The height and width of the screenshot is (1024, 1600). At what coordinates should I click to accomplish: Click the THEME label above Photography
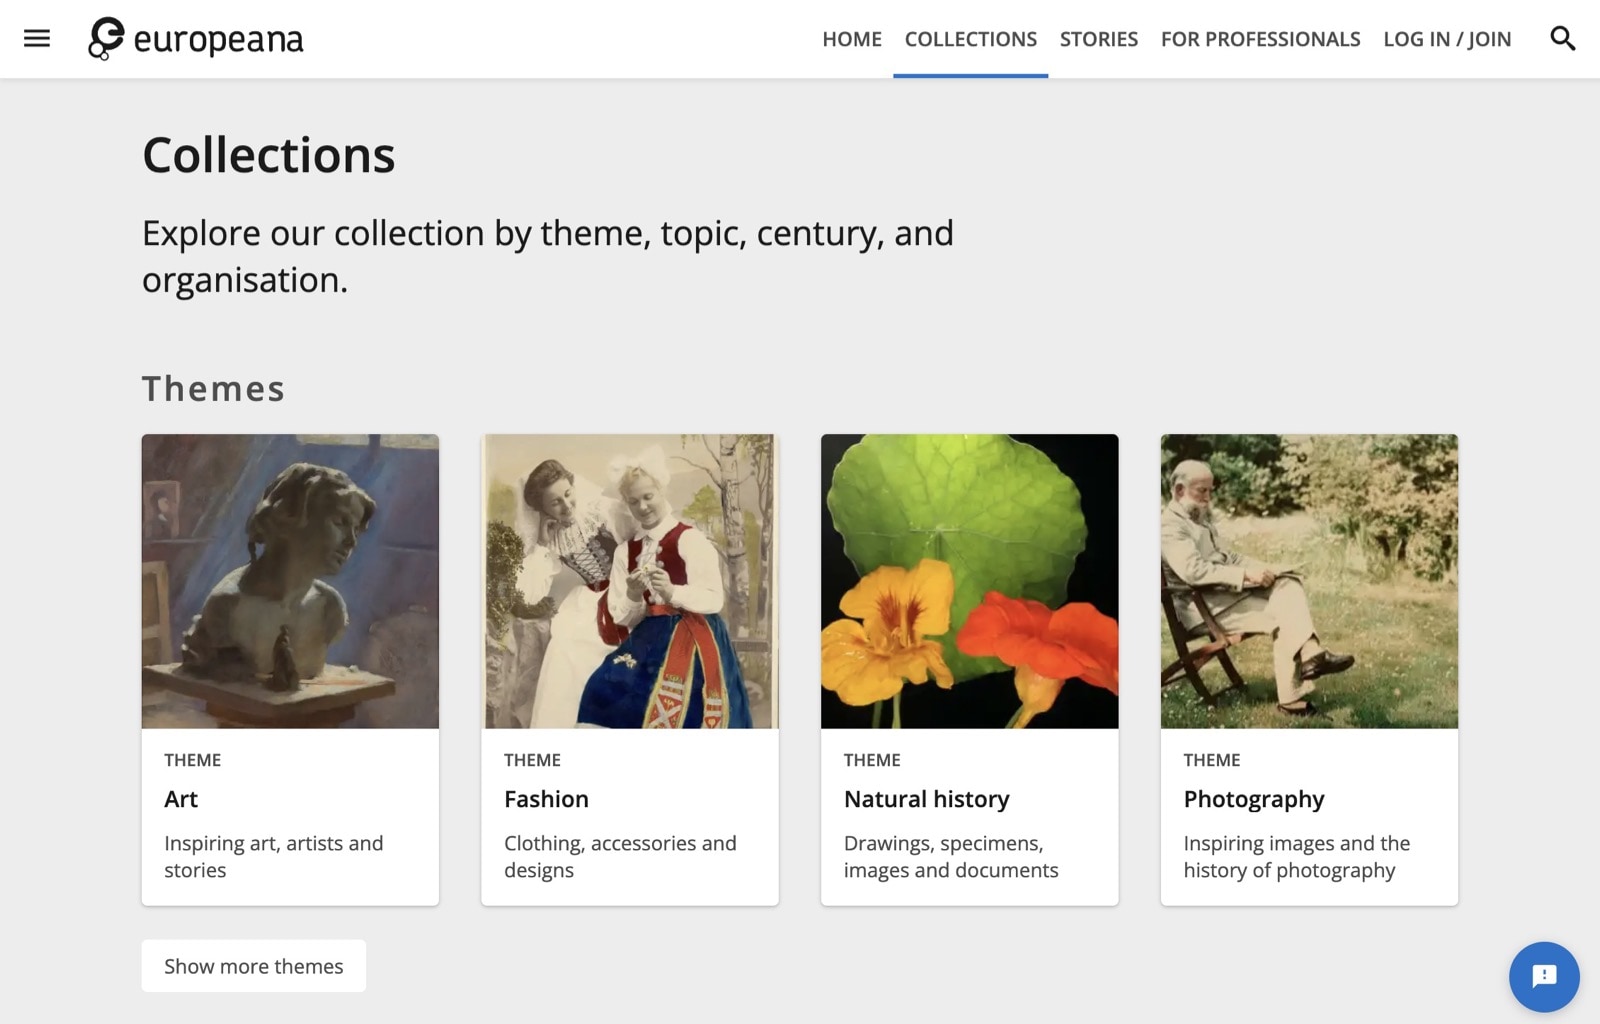pyautogui.click(x=1211, y=760)
